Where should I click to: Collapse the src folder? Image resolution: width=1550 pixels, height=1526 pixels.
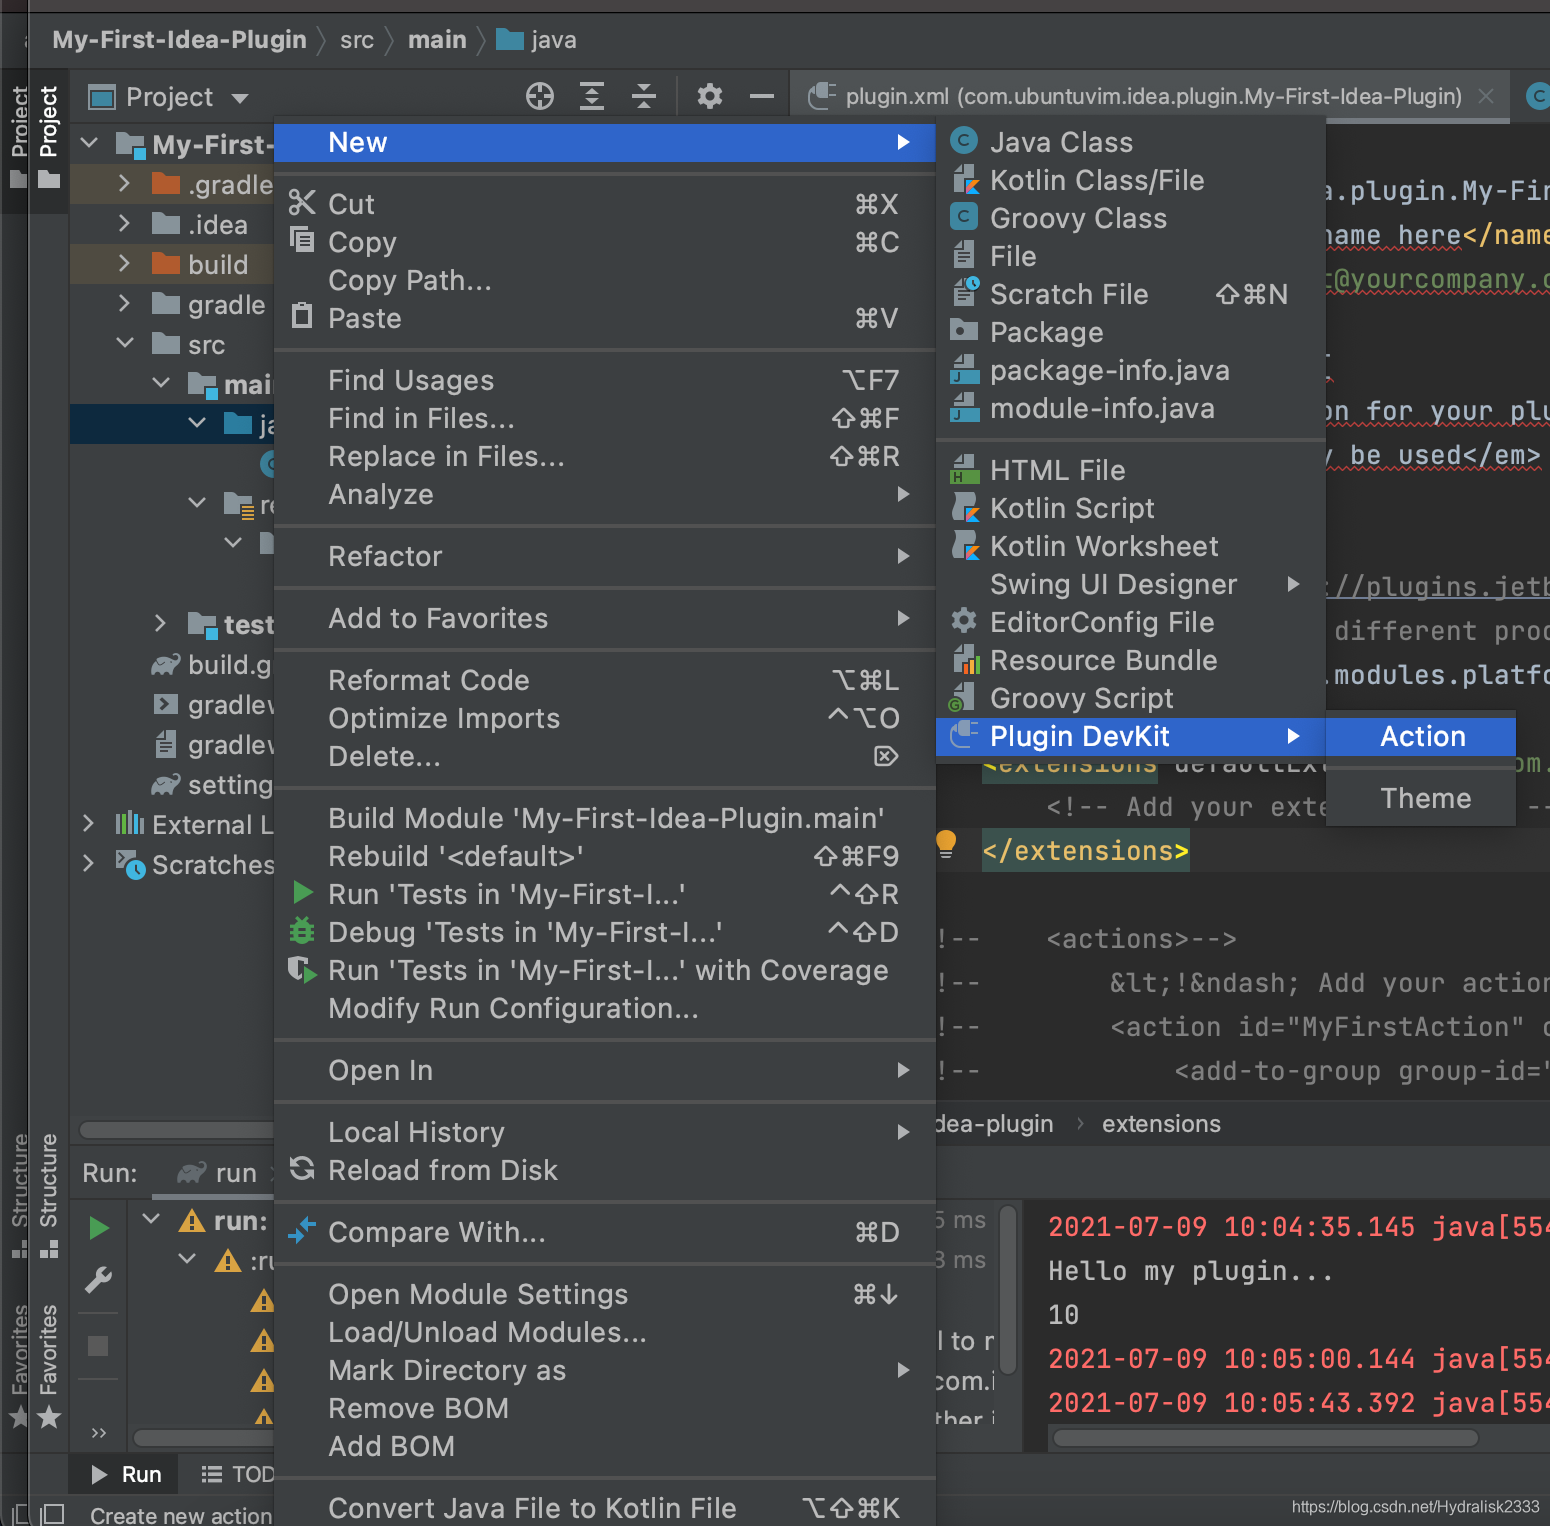(125, 343)
